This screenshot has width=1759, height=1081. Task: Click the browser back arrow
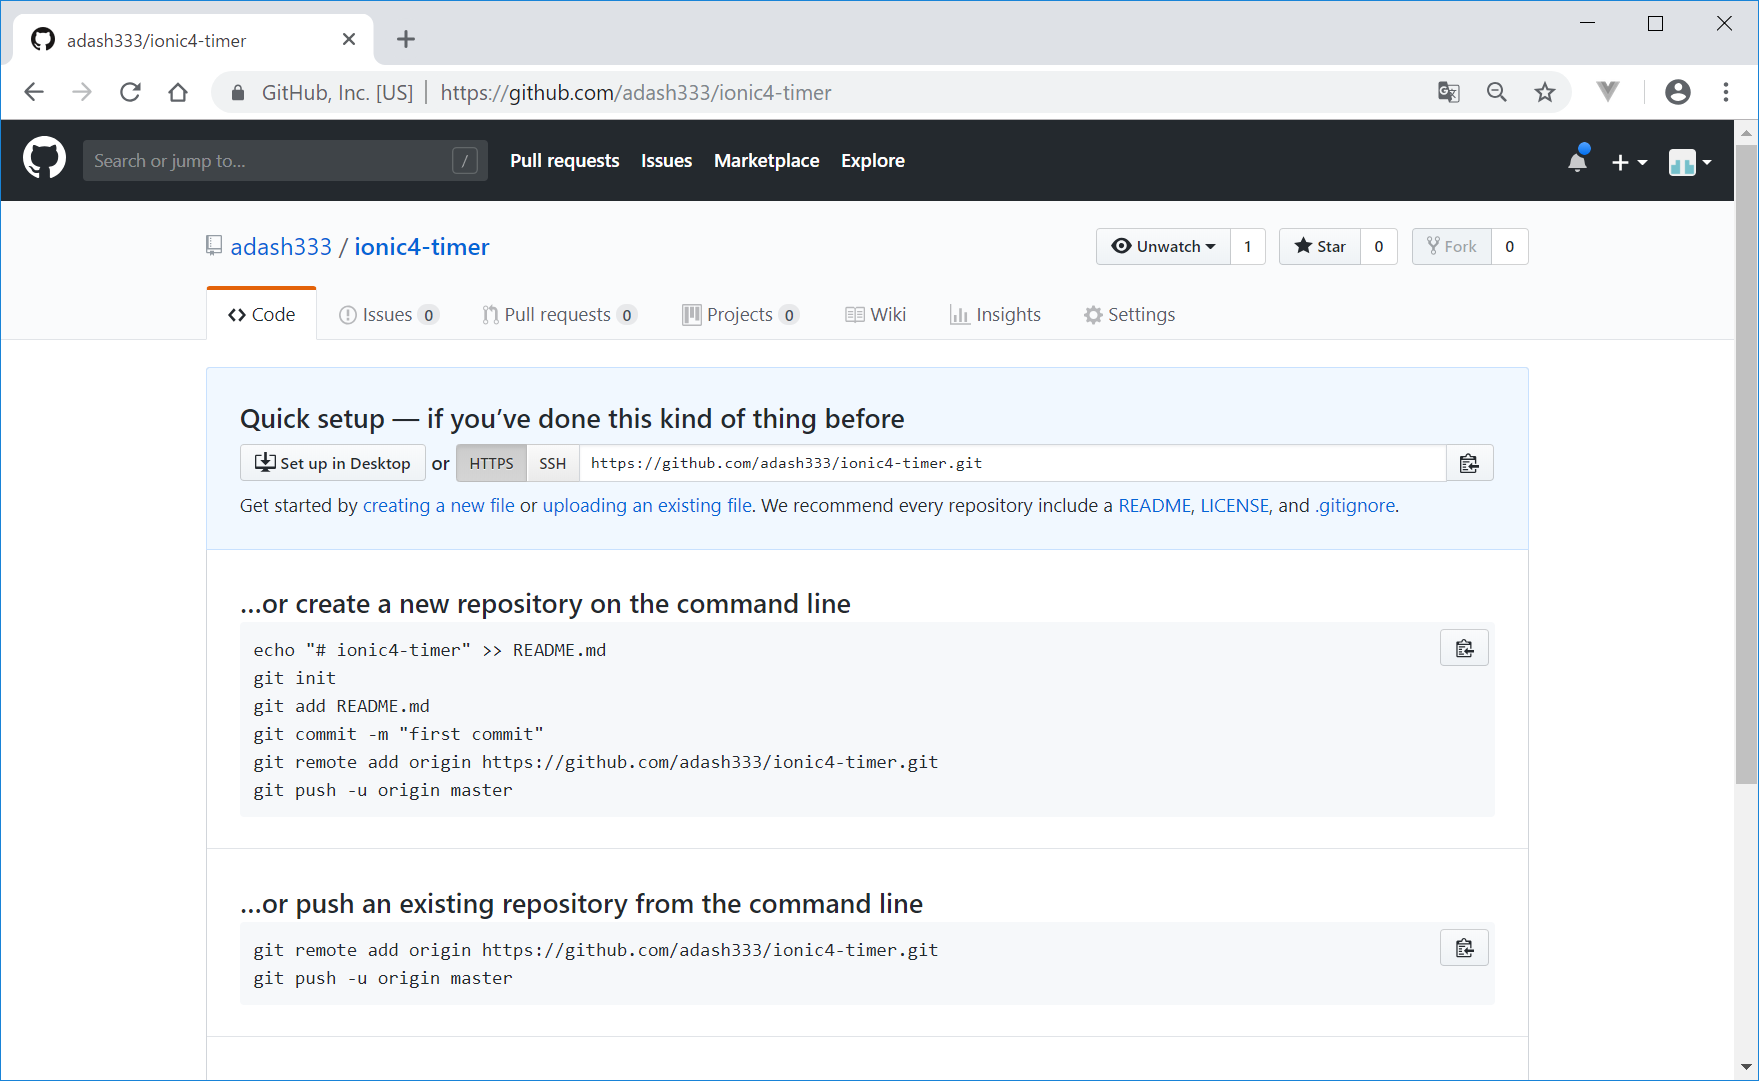34,92
